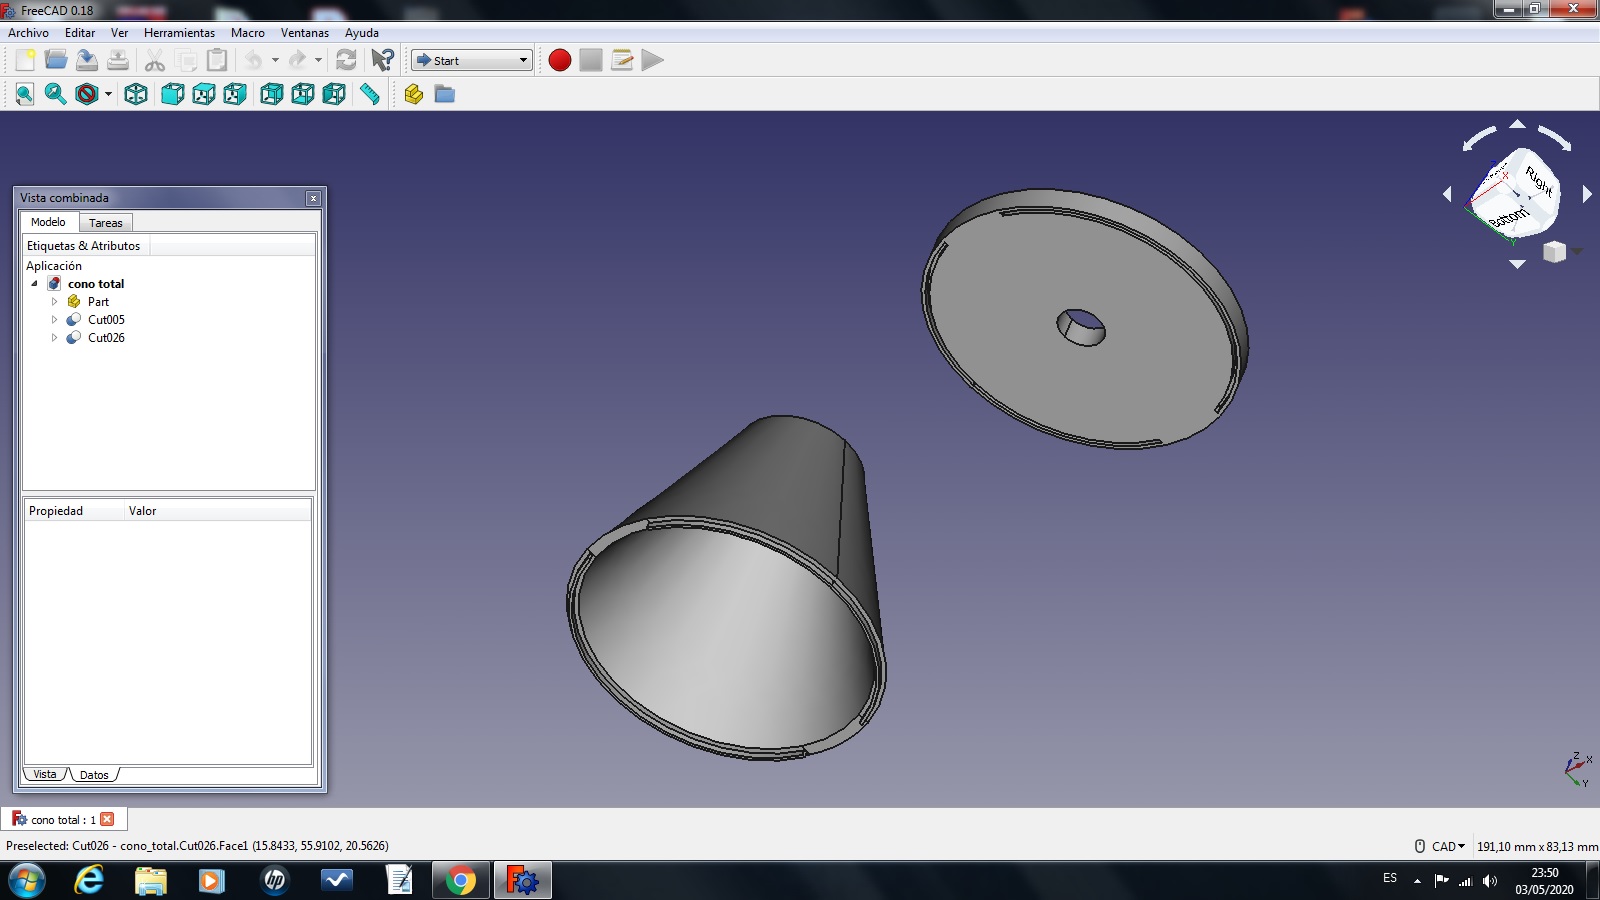Click the Right face of navigation cube

1537,181
